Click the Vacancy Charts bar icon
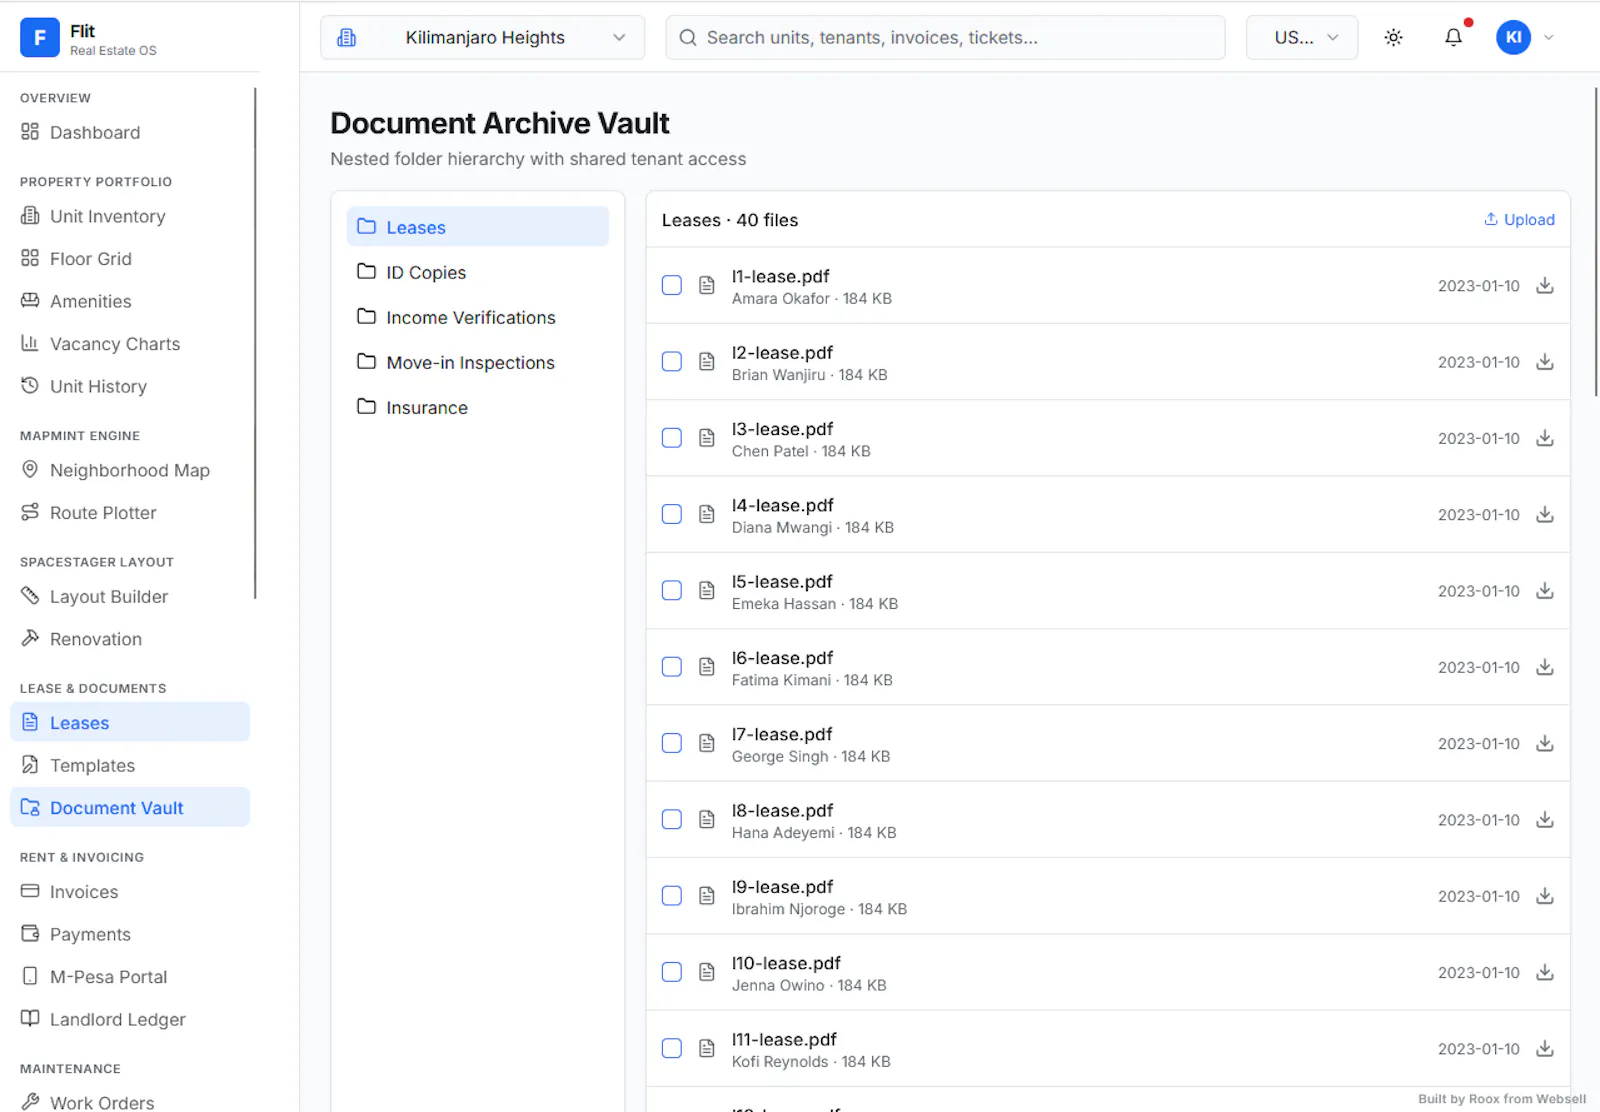 (30, 343)
